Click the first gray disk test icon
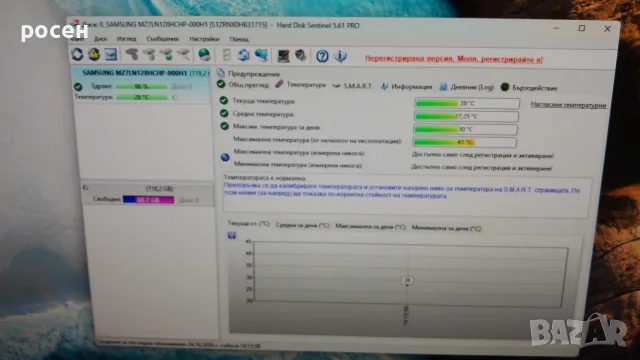 pos(131,54)
